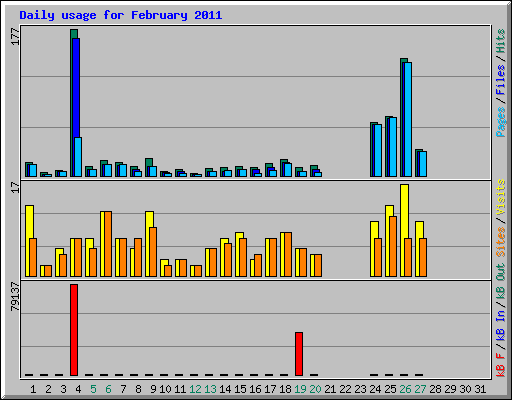
Task: Click day 31 on the x-axis
Action: [x=480, y=389]
